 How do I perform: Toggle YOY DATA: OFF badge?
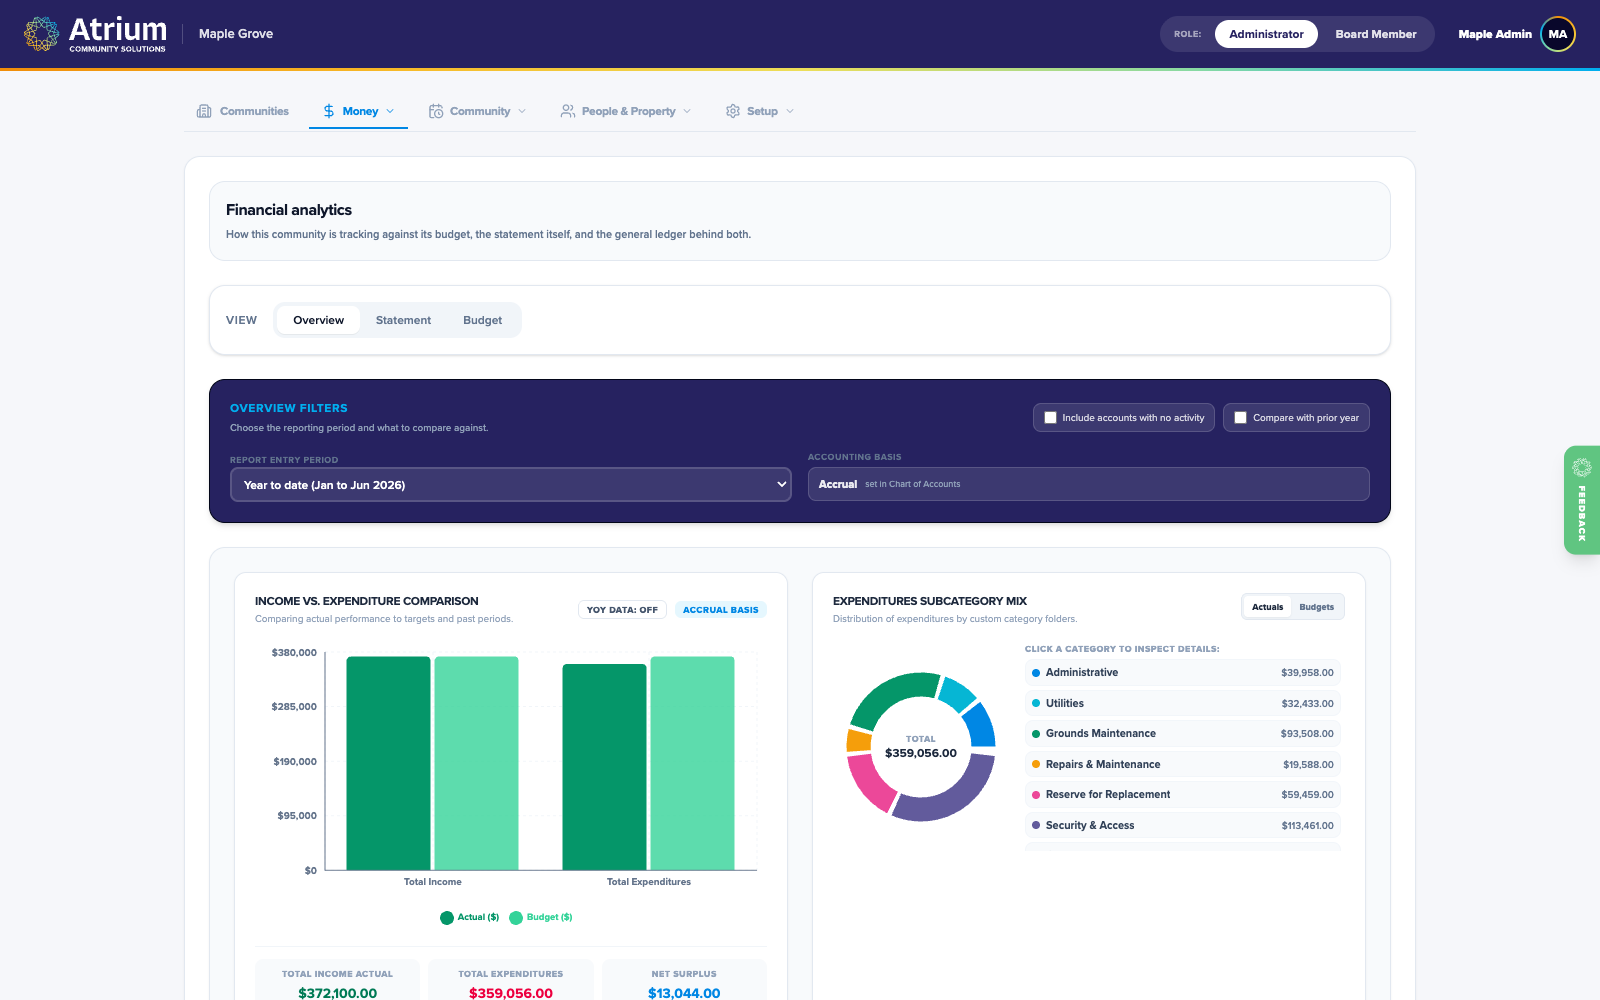point(622,610)
